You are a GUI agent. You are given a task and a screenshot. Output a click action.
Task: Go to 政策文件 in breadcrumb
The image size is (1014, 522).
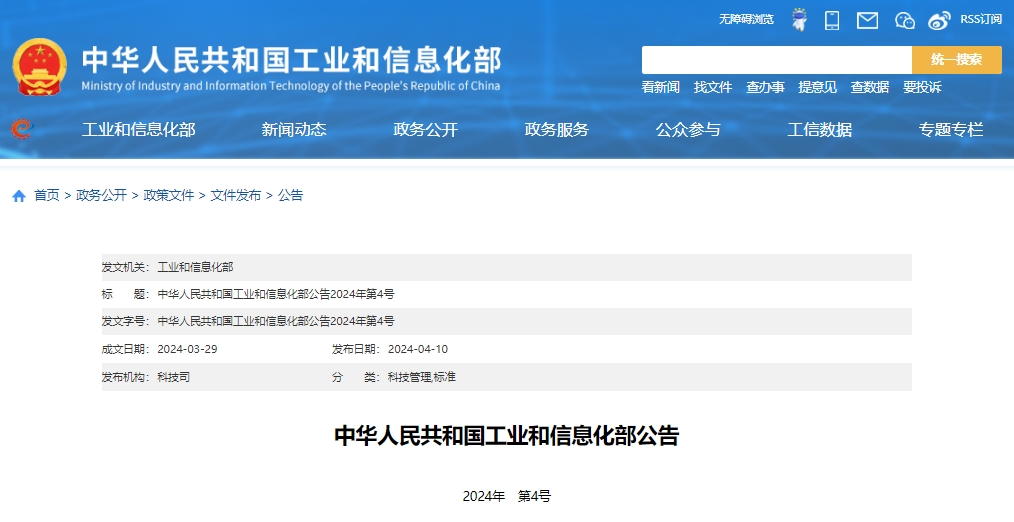pyautogui.click(x=169, y=195)
